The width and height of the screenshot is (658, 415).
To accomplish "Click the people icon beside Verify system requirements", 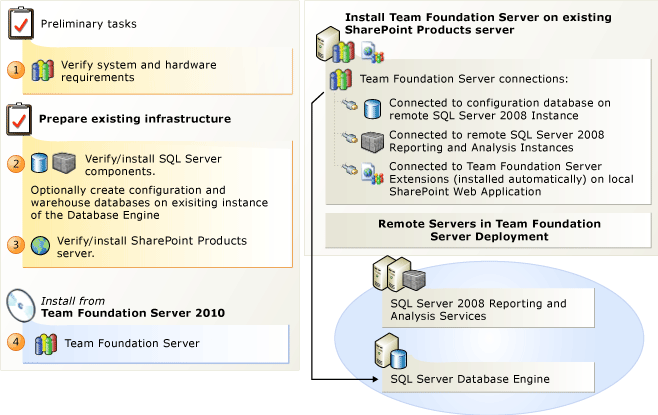I will coord(43,70).
